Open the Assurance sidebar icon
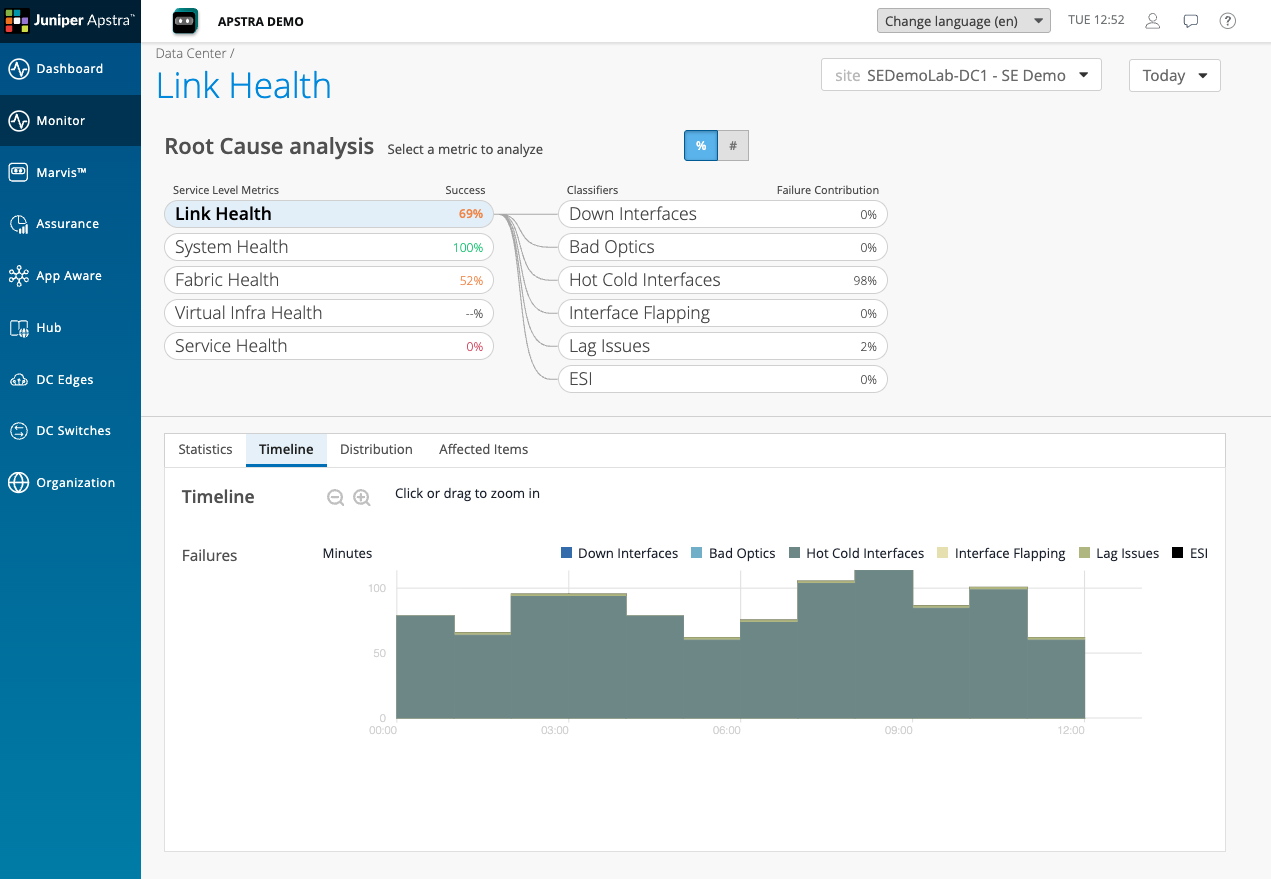 pyautogui.click(x=19, y=224)
